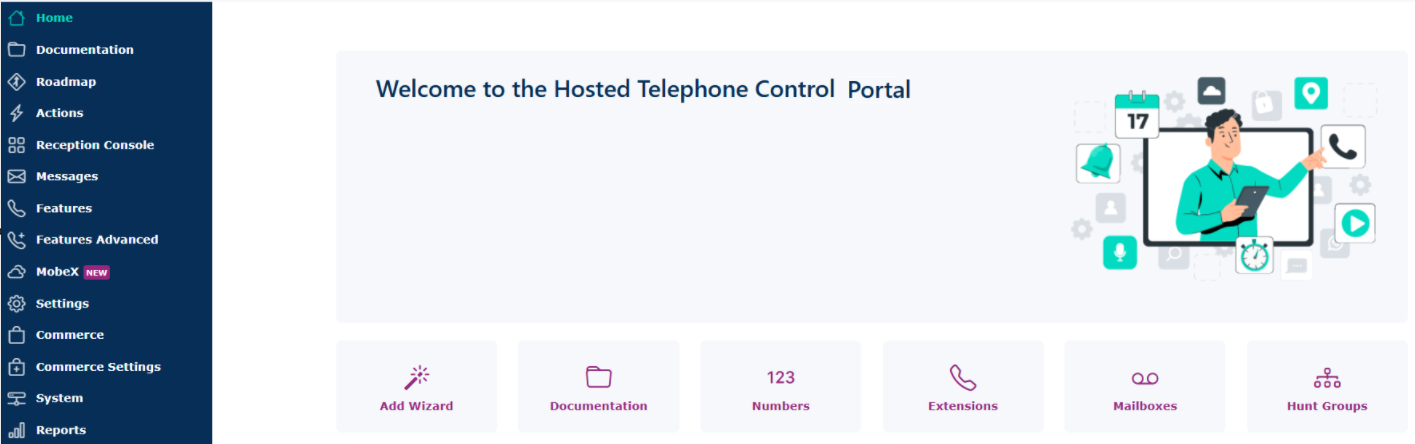The image size is (1415, 444).
Task: Click the Reception Console grid icon
Action: tap(16, 145)
